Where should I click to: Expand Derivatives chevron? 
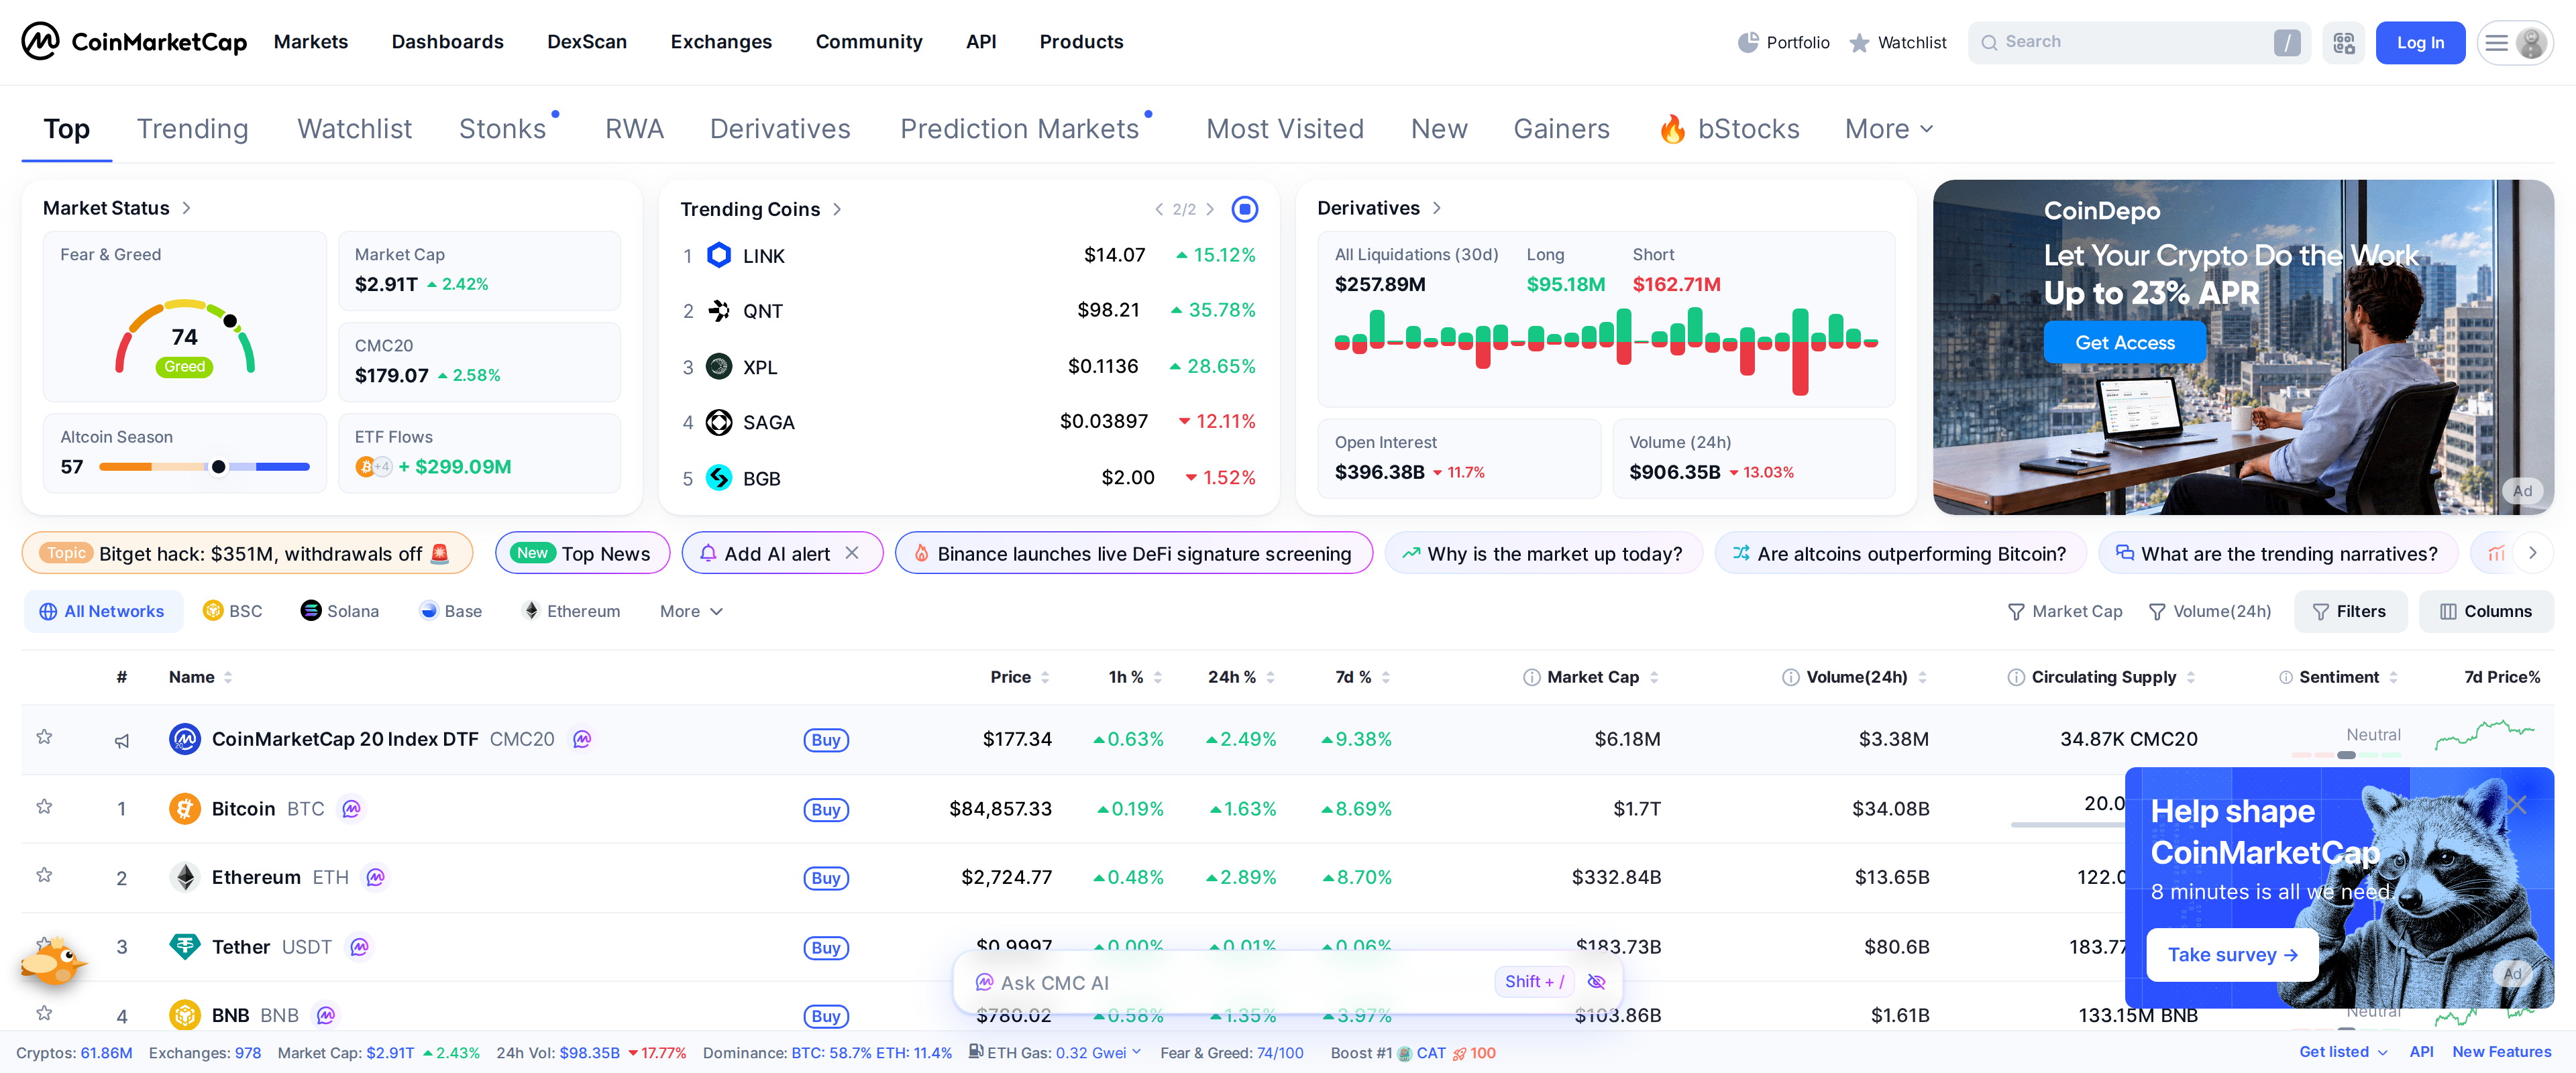tap(1436, 208)
